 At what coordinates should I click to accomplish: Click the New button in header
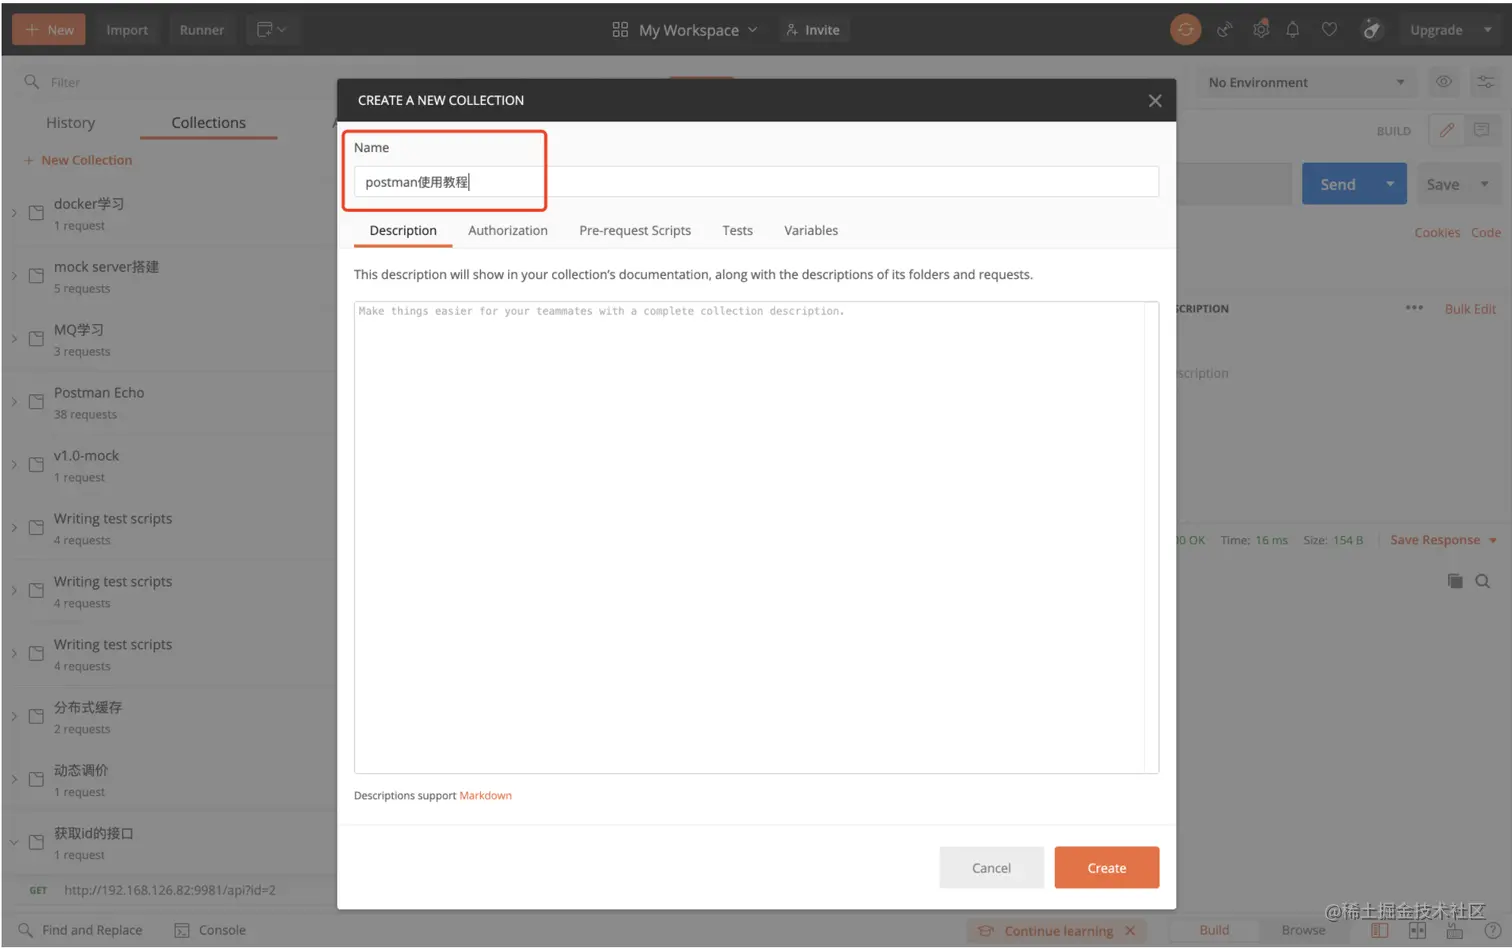(x=49, y=30)
